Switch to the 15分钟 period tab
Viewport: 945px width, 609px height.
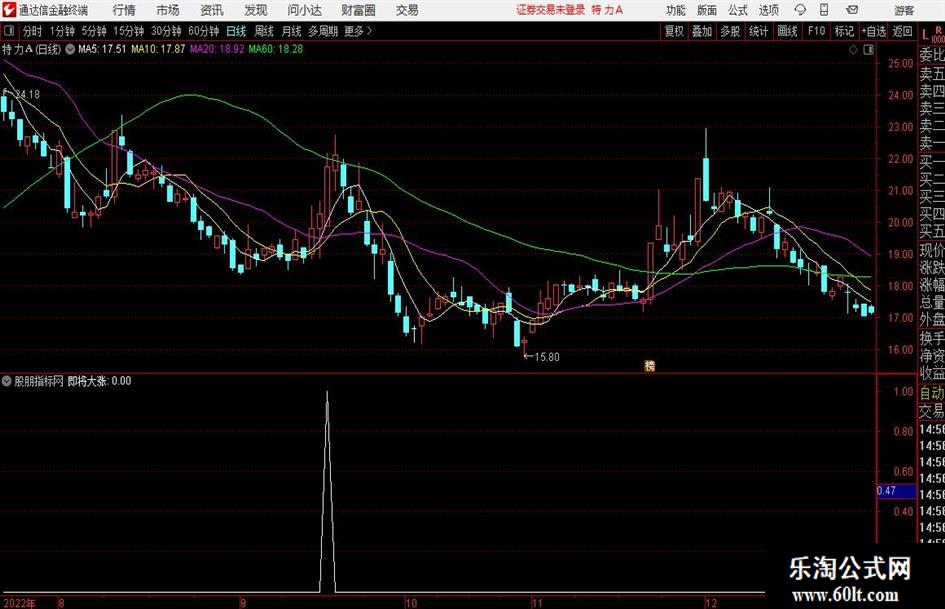[x=129, y=31]
